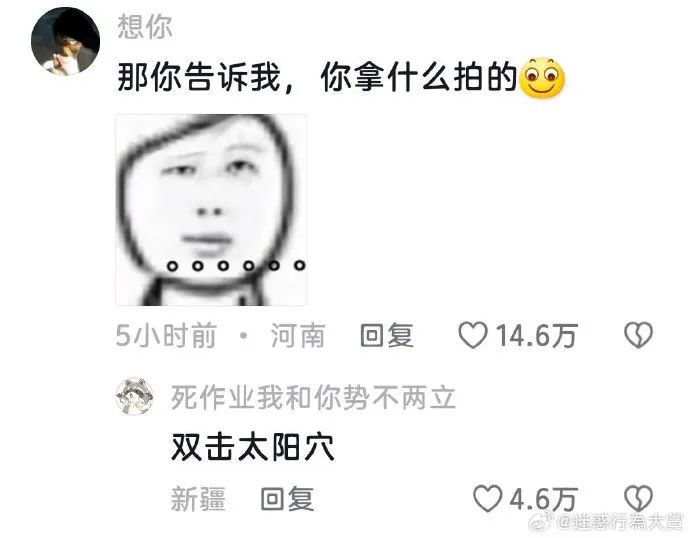This screenshot has width=690, height=538.
Task: Open the raccoon avatar of the replier
Action: tap(135, 396)
